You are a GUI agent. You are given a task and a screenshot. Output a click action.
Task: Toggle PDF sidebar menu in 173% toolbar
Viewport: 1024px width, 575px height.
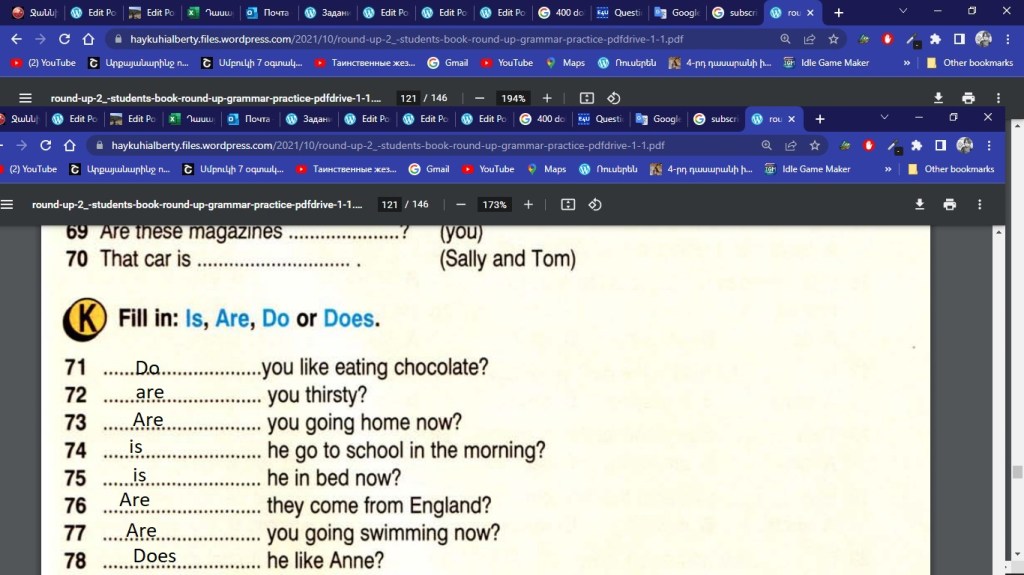point(9,204)
